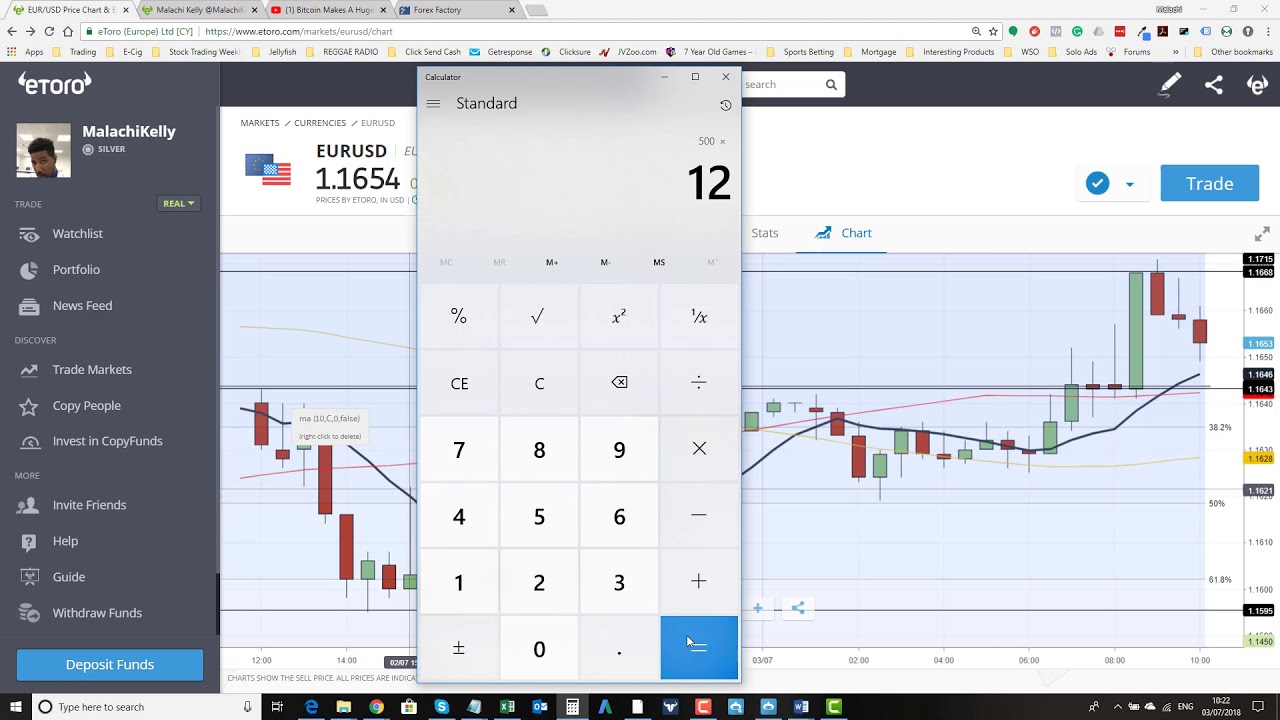Viewport: 1280px width, 720px height.
Task: Open the Calculator history panel icon
Action: coord(725,105)
